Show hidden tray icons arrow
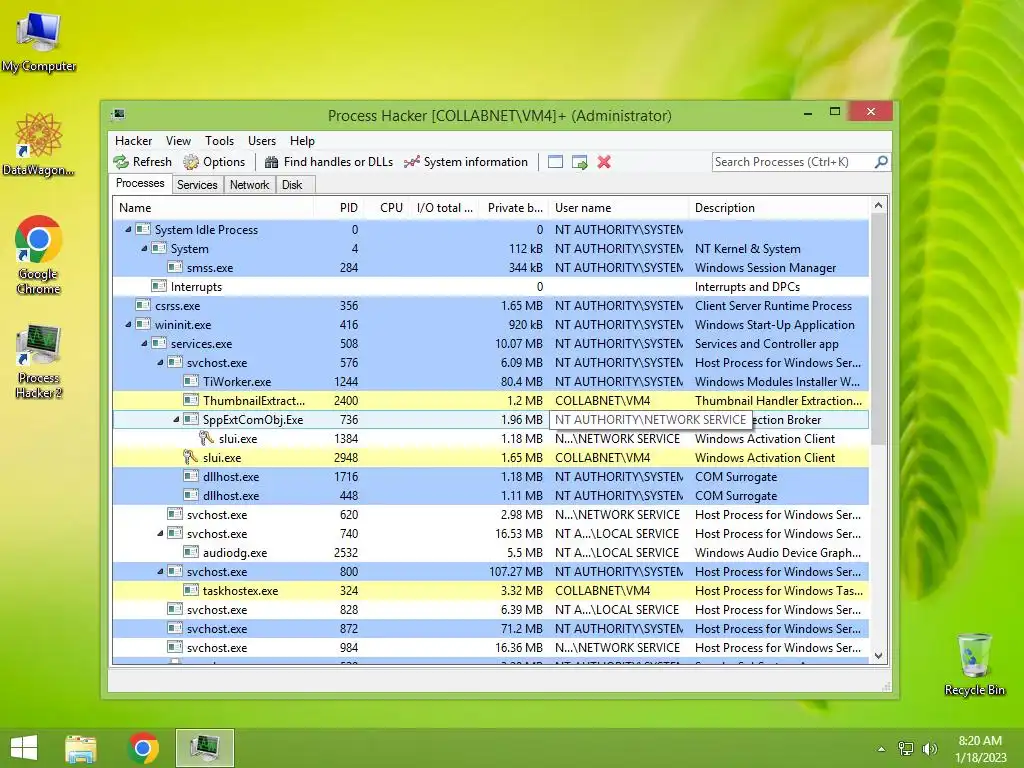 881,749
